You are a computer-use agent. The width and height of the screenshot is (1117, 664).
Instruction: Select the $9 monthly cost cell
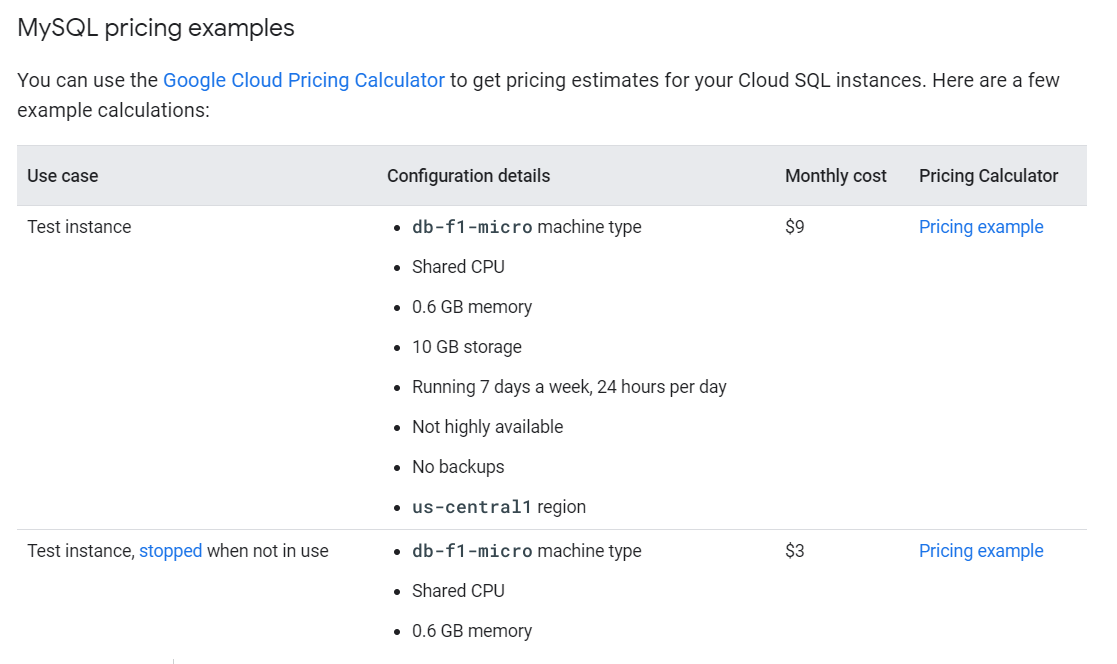click(x=794, y=227)
